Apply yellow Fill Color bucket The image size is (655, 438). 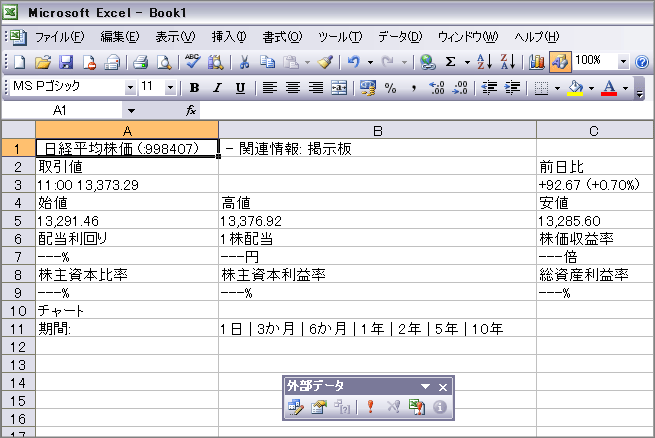tap(575, 88)
